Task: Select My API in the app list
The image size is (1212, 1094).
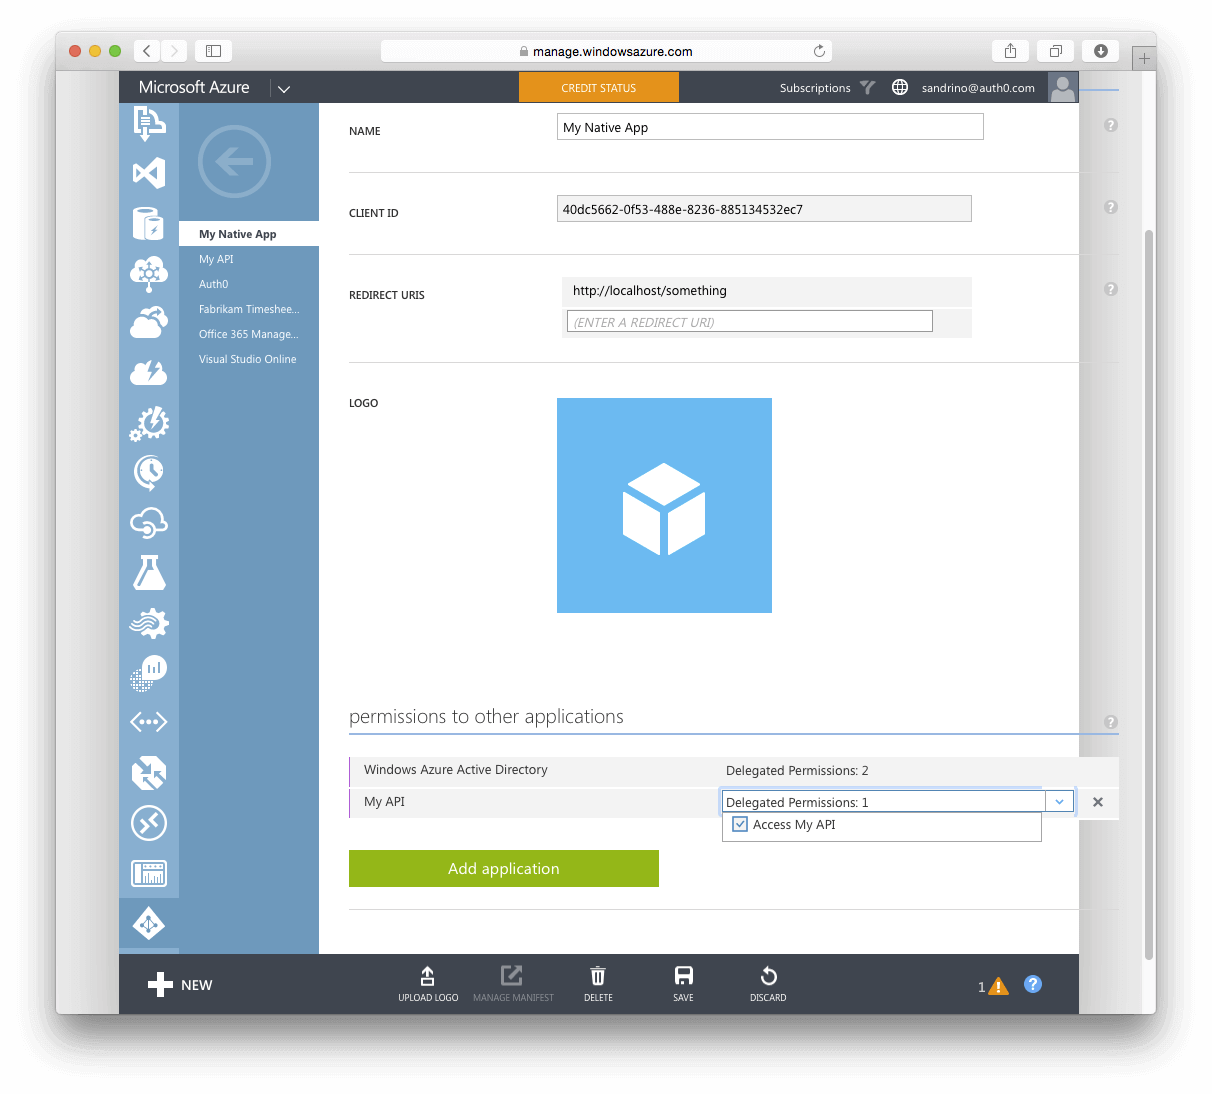Action: (x=216, y=259)
